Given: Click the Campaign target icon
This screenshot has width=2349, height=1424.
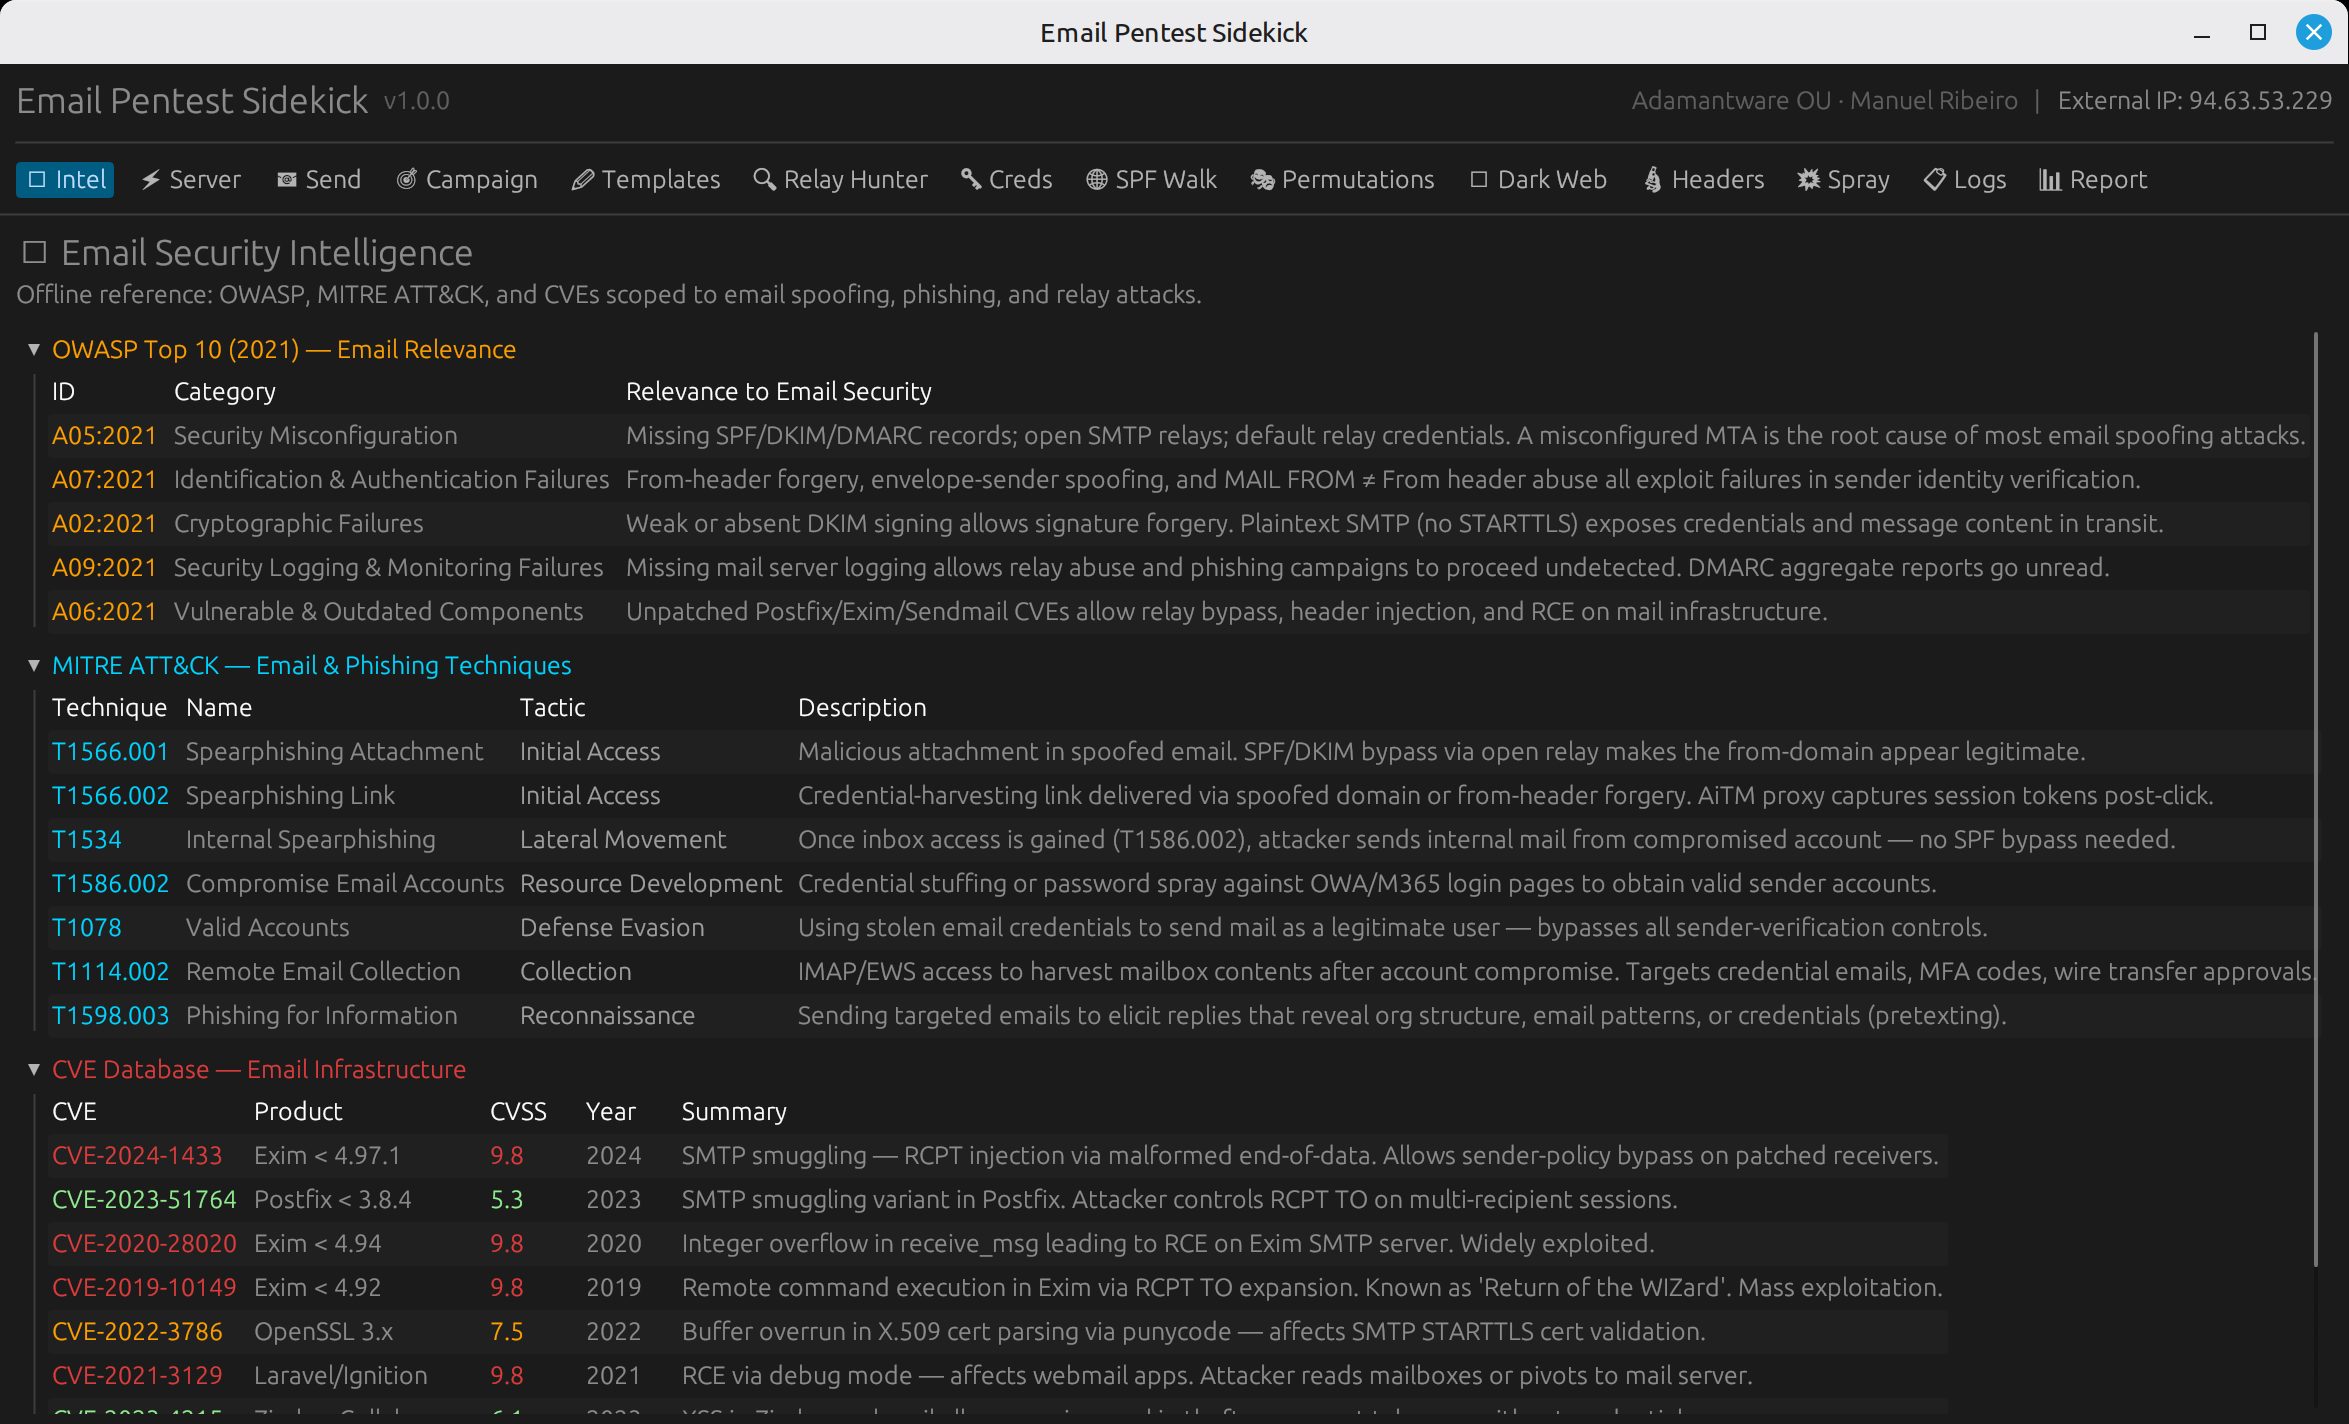Looking at the screenshot, I should (407, 180).
